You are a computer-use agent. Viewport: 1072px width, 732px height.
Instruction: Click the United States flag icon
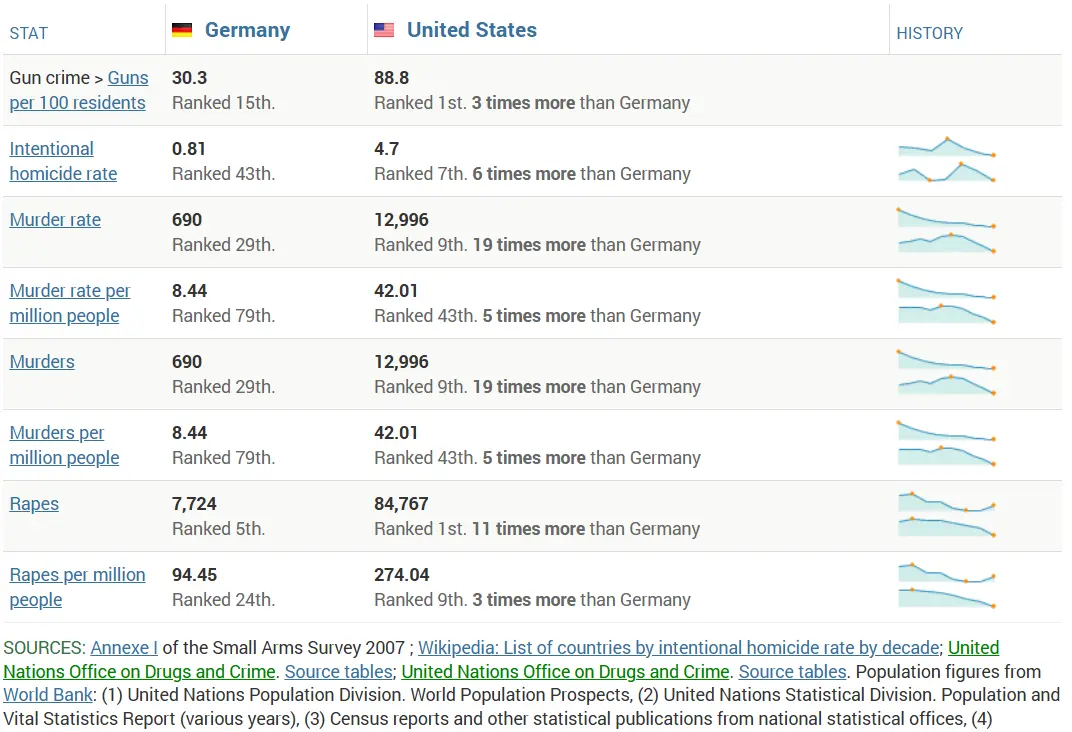pos(384,30)
